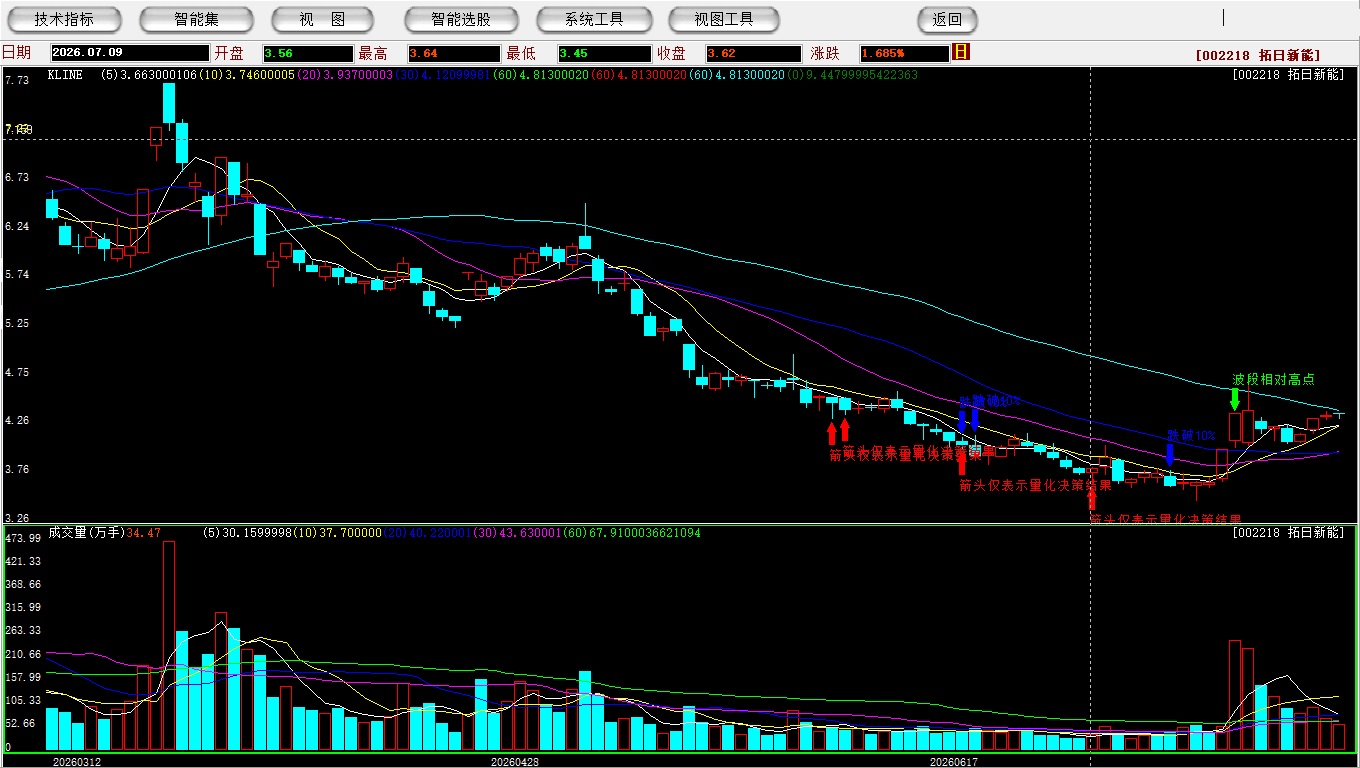Go back with the 返回 button
The height and width of the screenshot is (768, 1360).
[x=947, y=19]
